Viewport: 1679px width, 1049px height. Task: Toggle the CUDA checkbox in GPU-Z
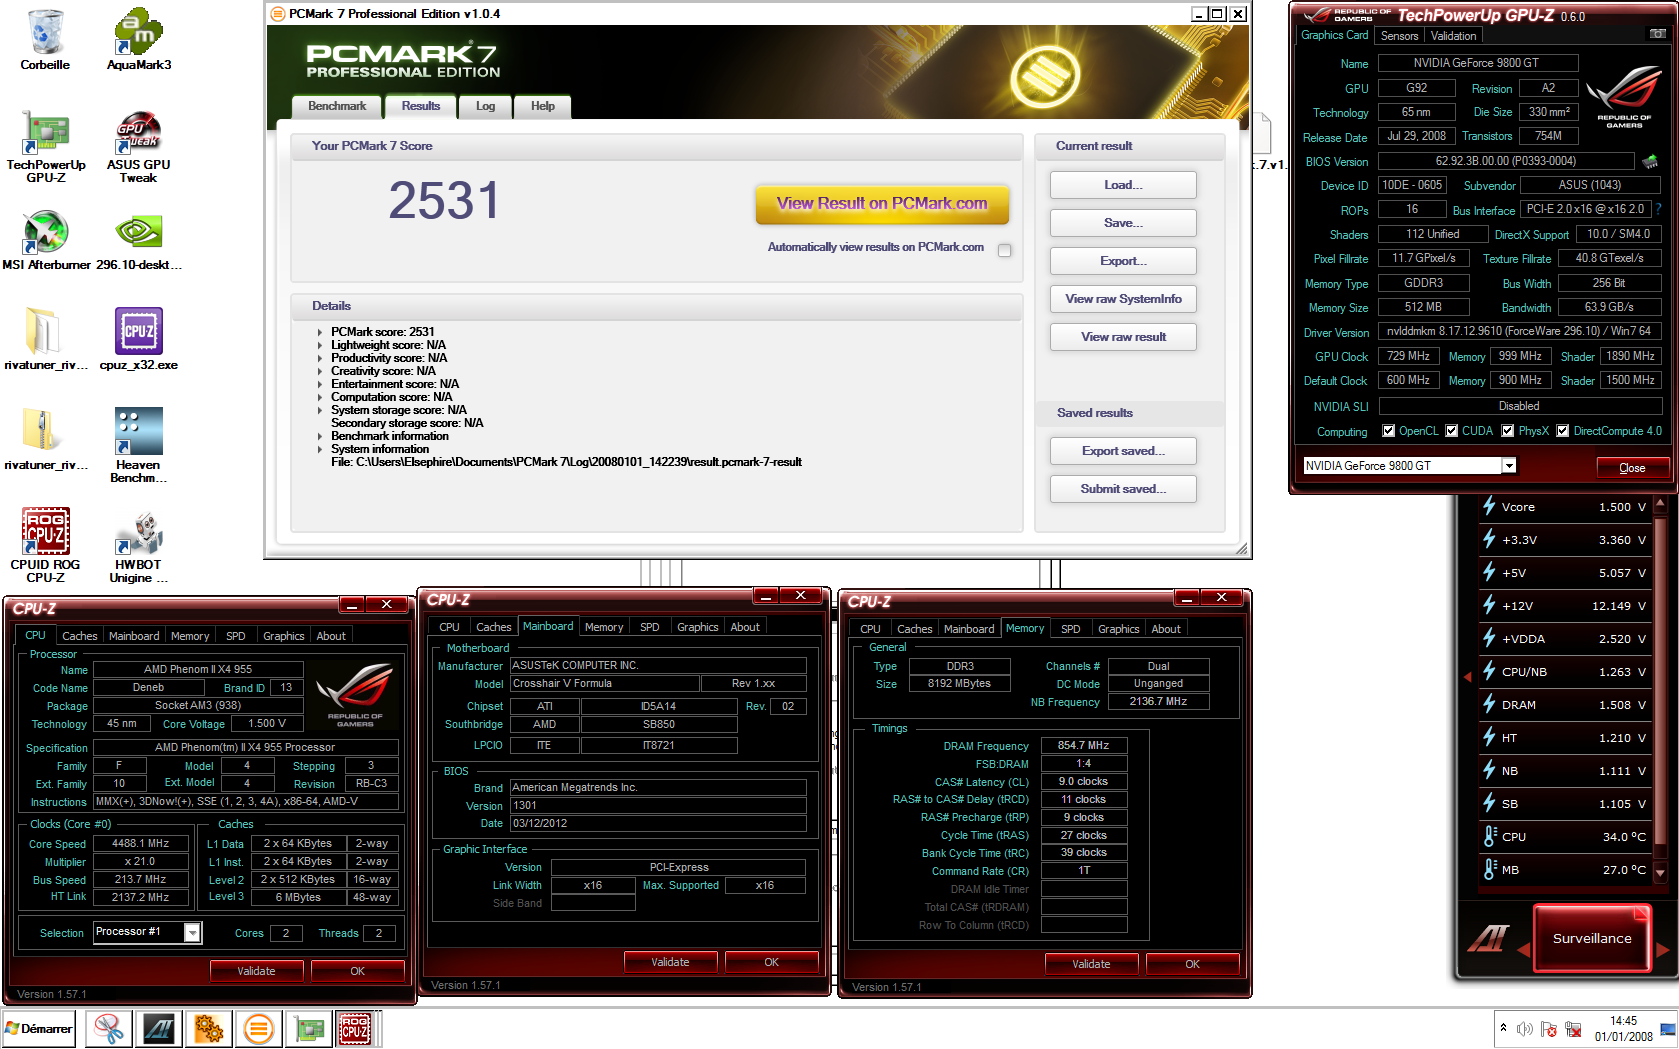[x=1451, y=431]
